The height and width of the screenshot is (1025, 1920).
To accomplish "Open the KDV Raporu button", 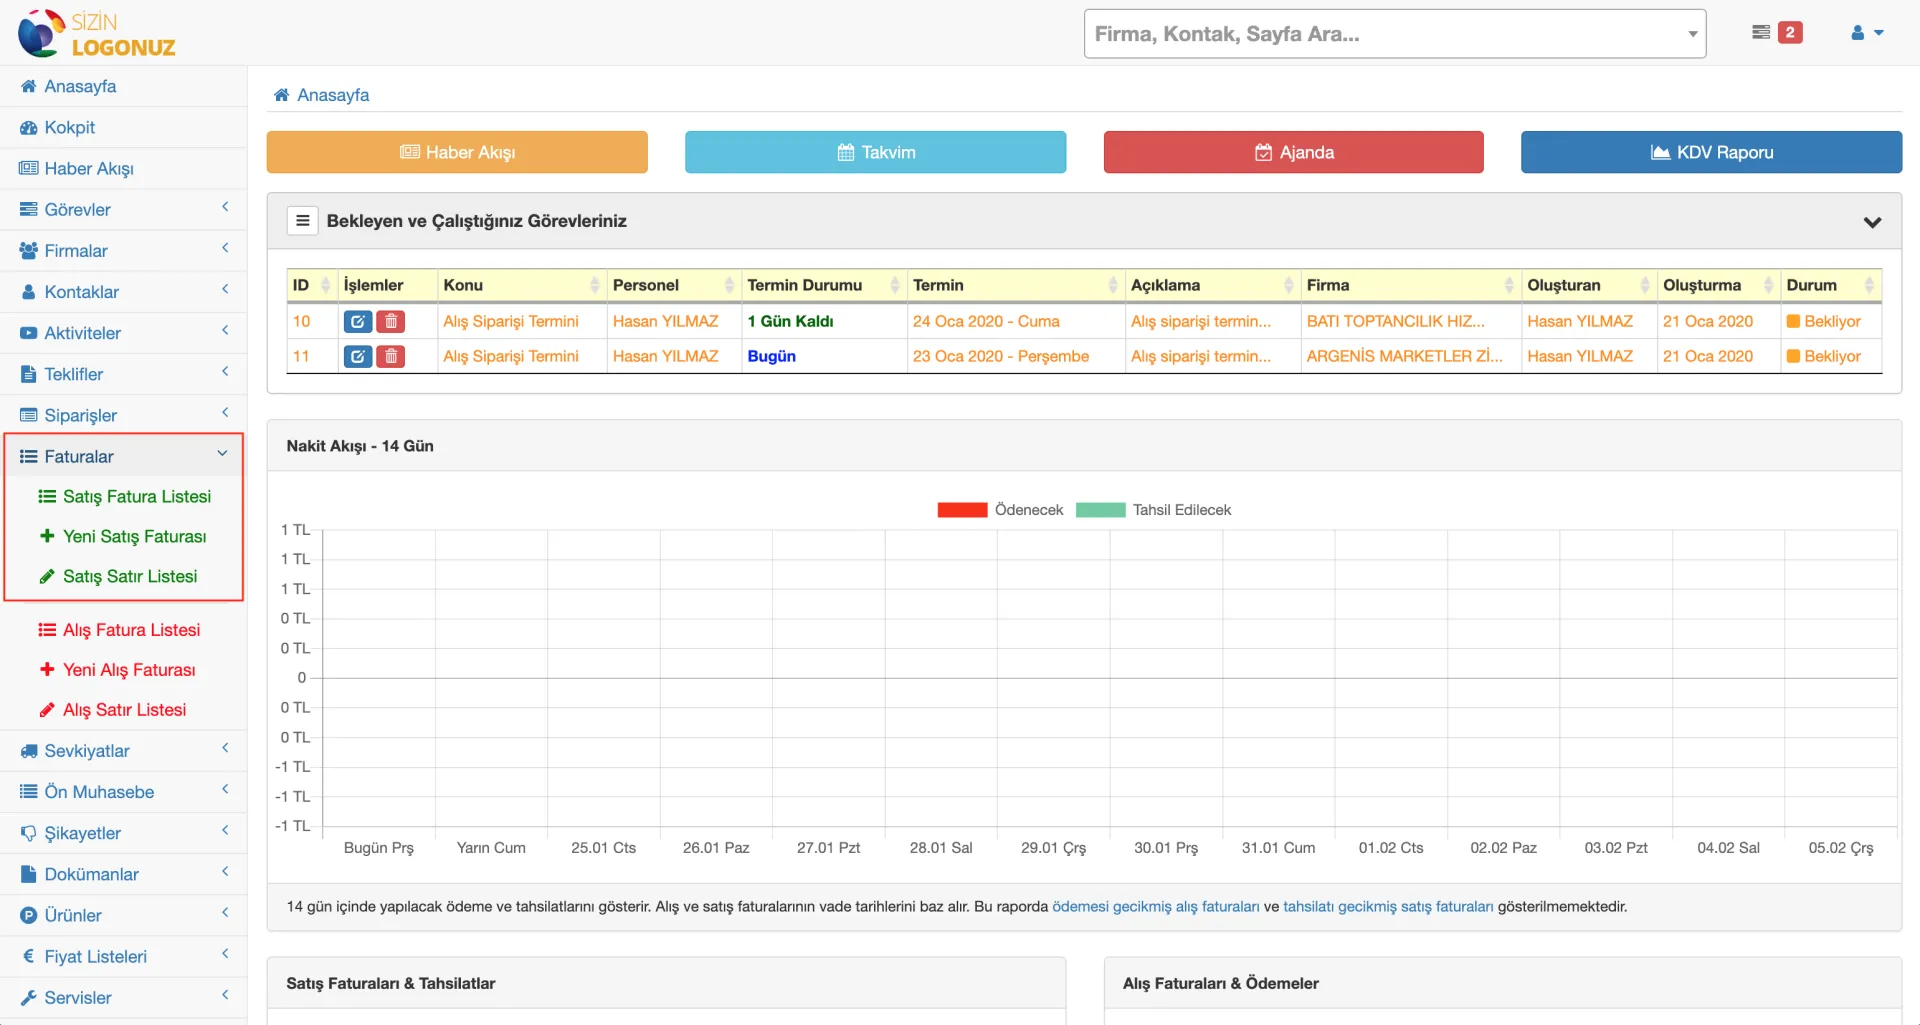I will 1711,152.
